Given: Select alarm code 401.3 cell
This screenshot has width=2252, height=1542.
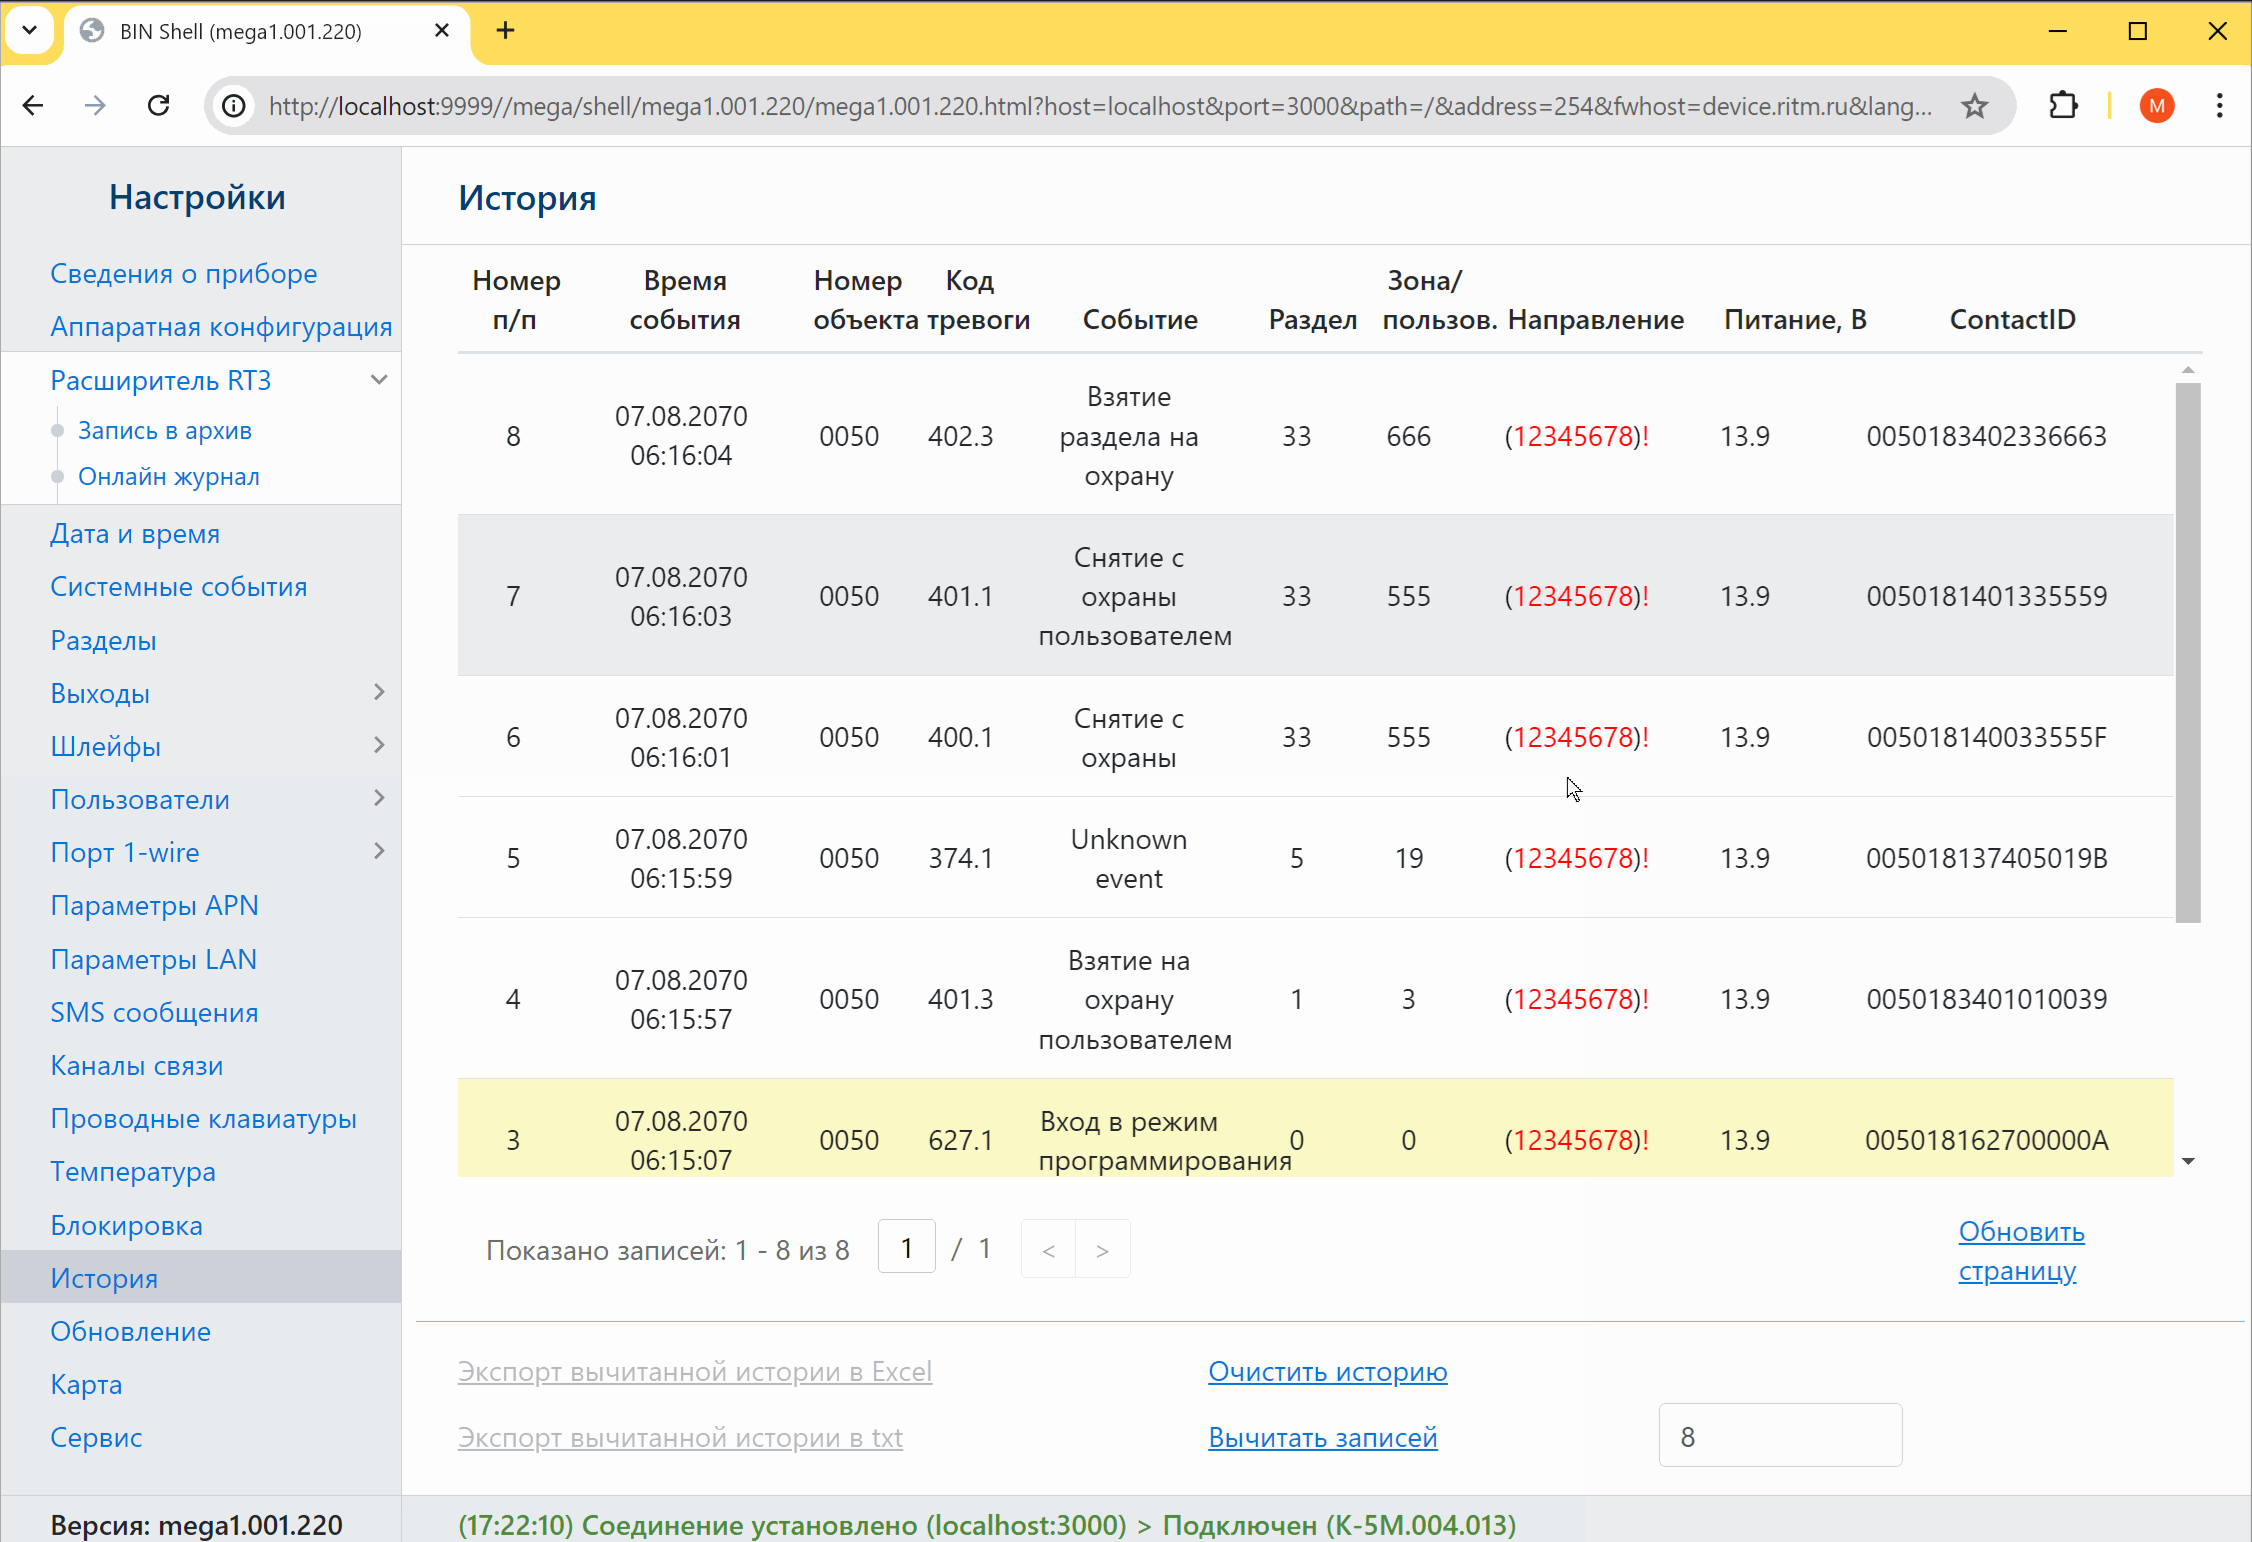Looking at the screenshot, I should coord(960,999).
